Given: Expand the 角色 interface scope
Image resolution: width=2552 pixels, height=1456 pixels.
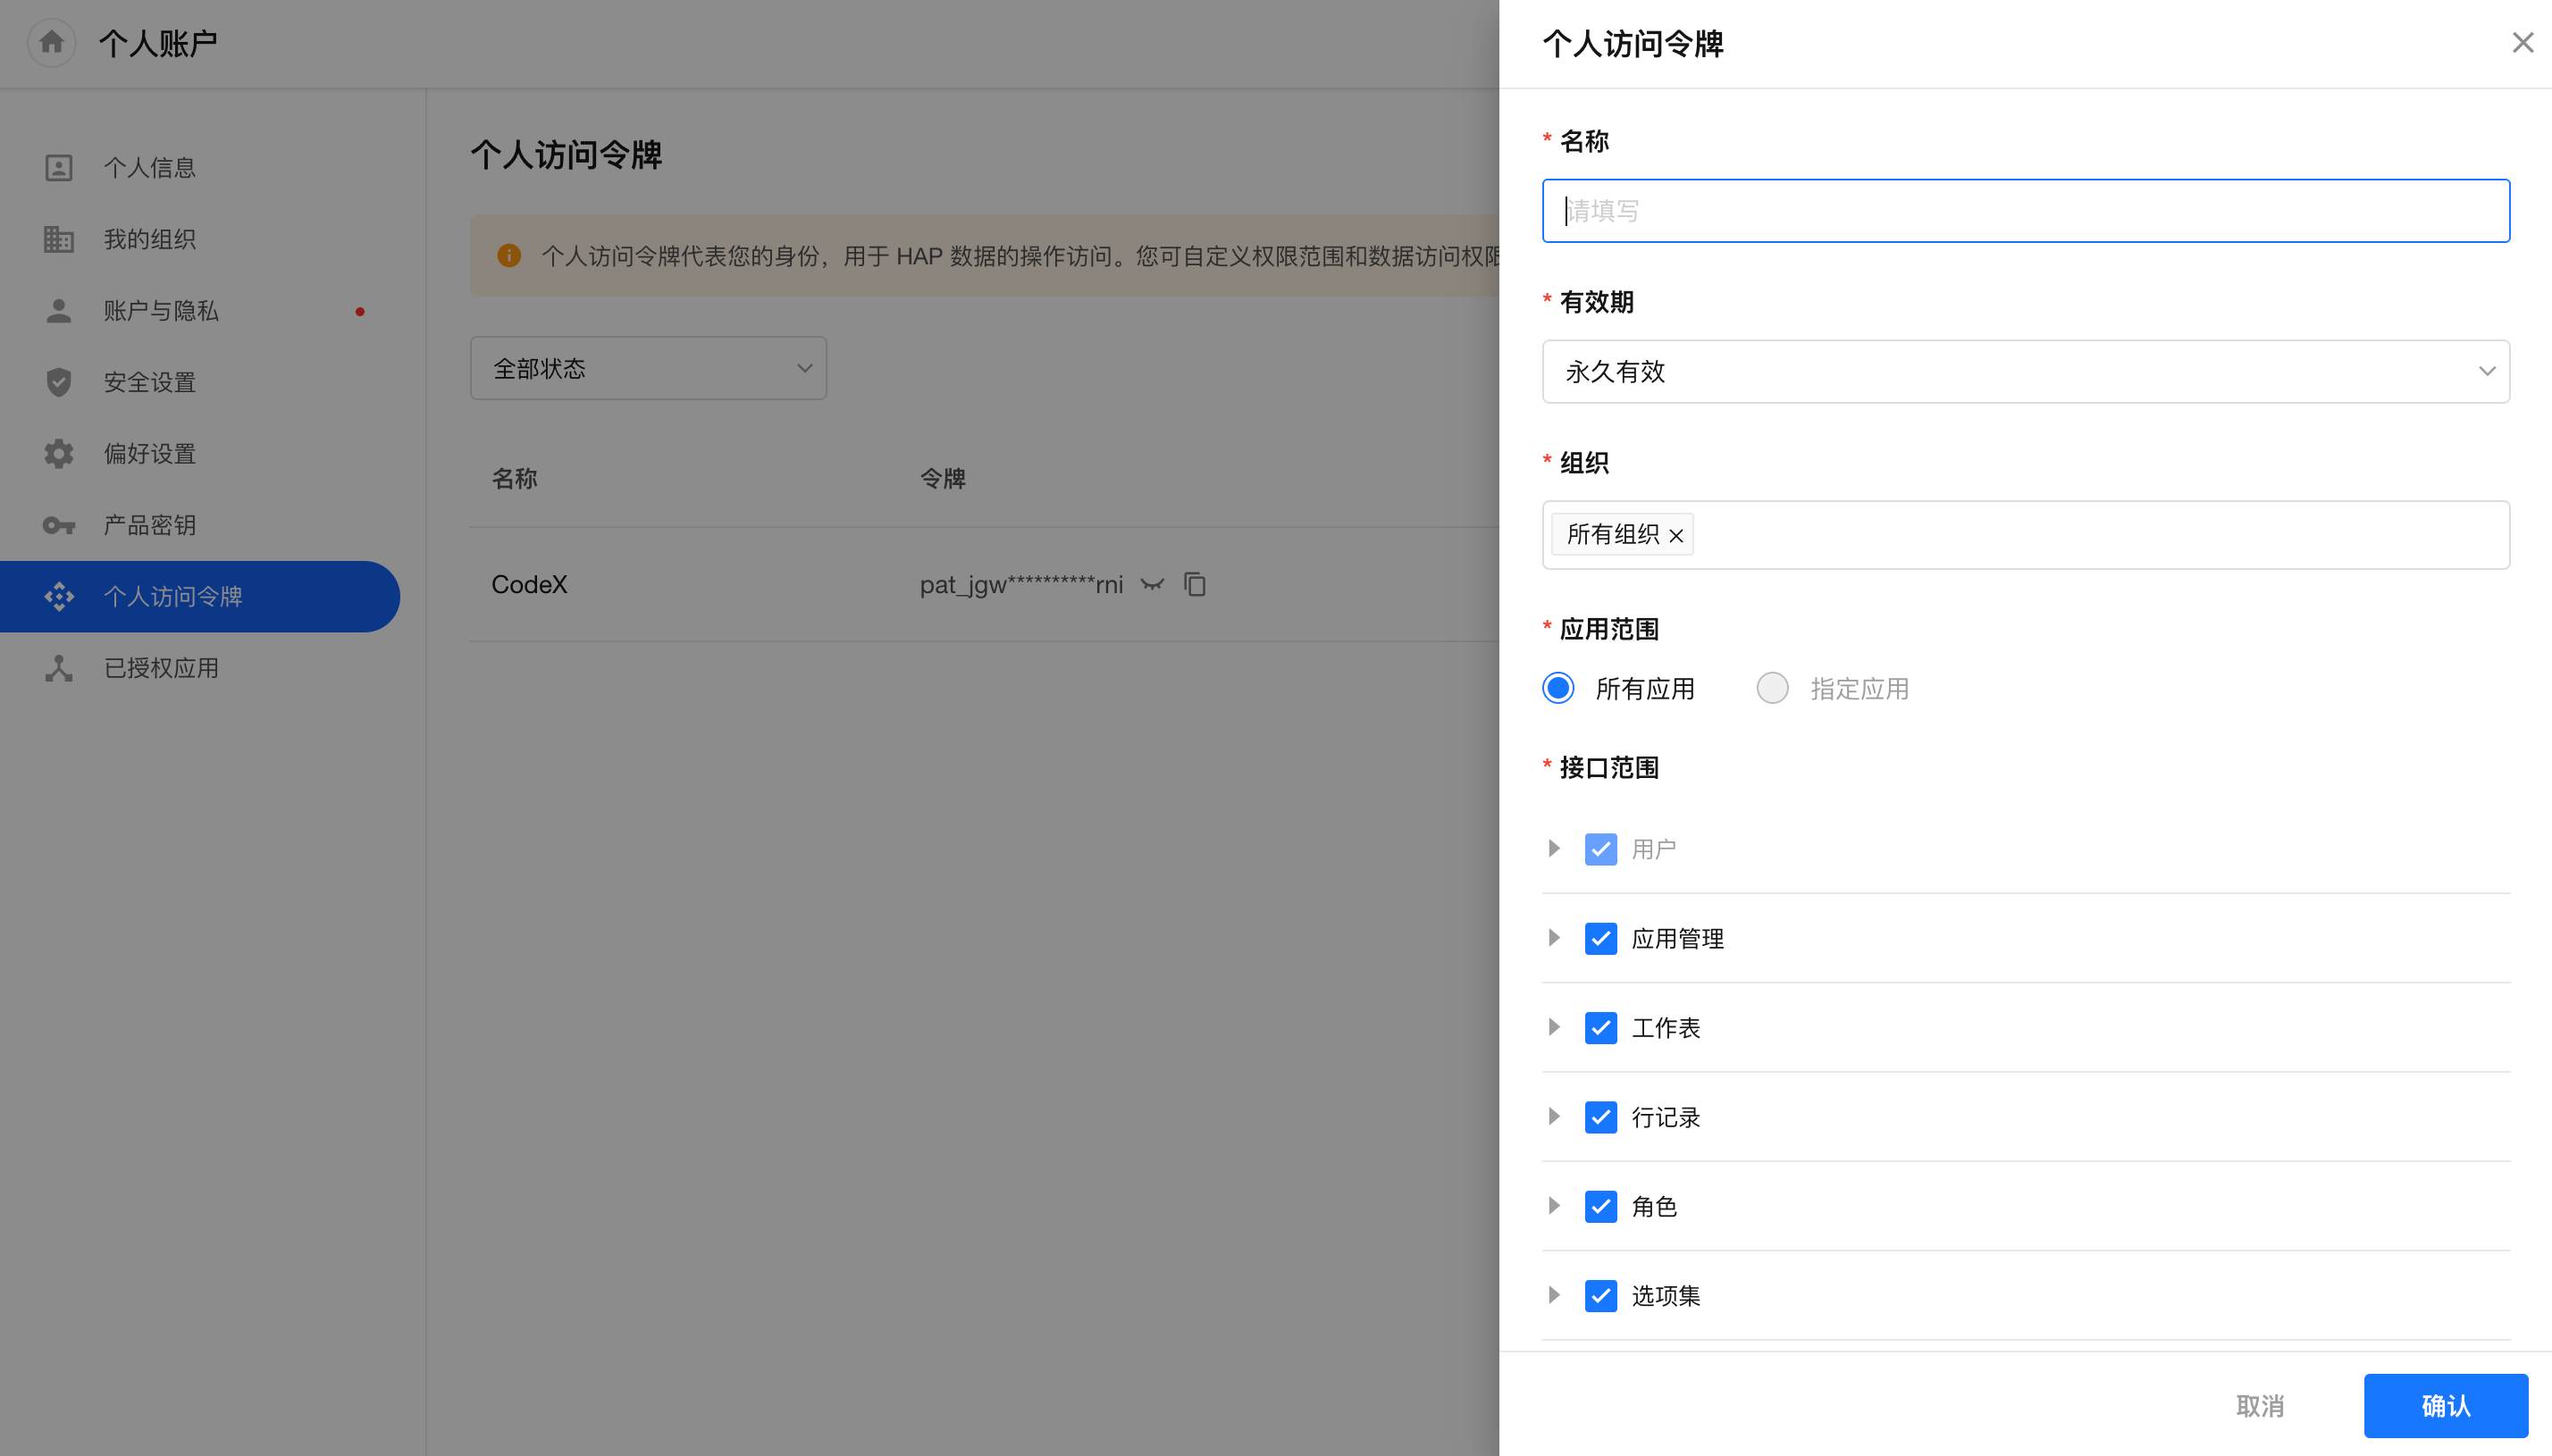Looking at the screenshot, I should point(1554,1205).
